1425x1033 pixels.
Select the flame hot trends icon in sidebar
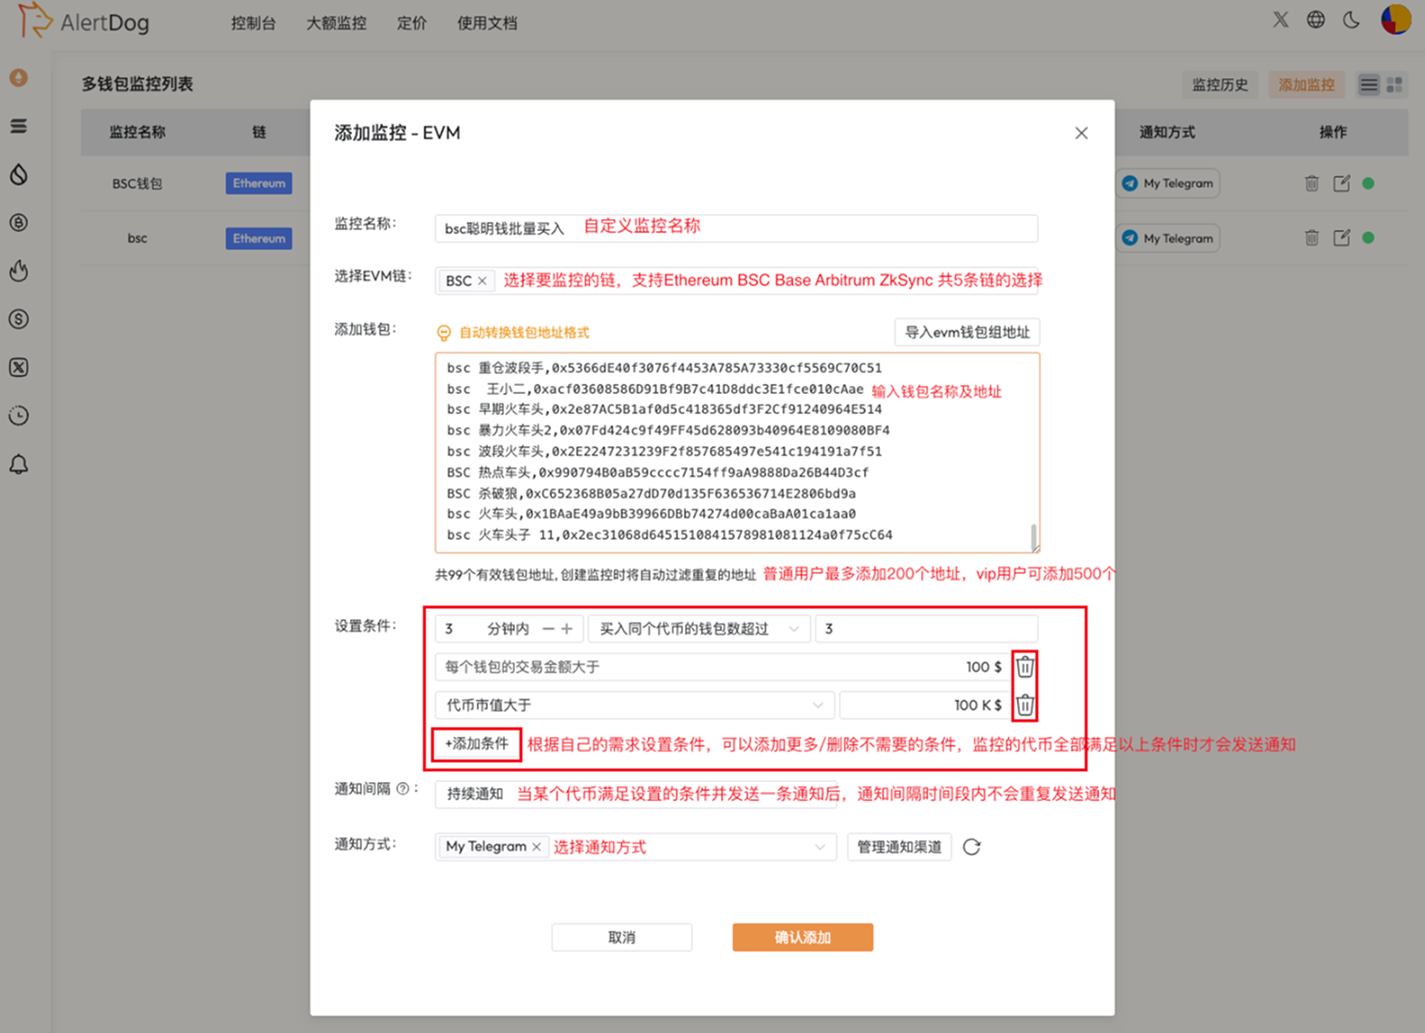coord(18,271)
